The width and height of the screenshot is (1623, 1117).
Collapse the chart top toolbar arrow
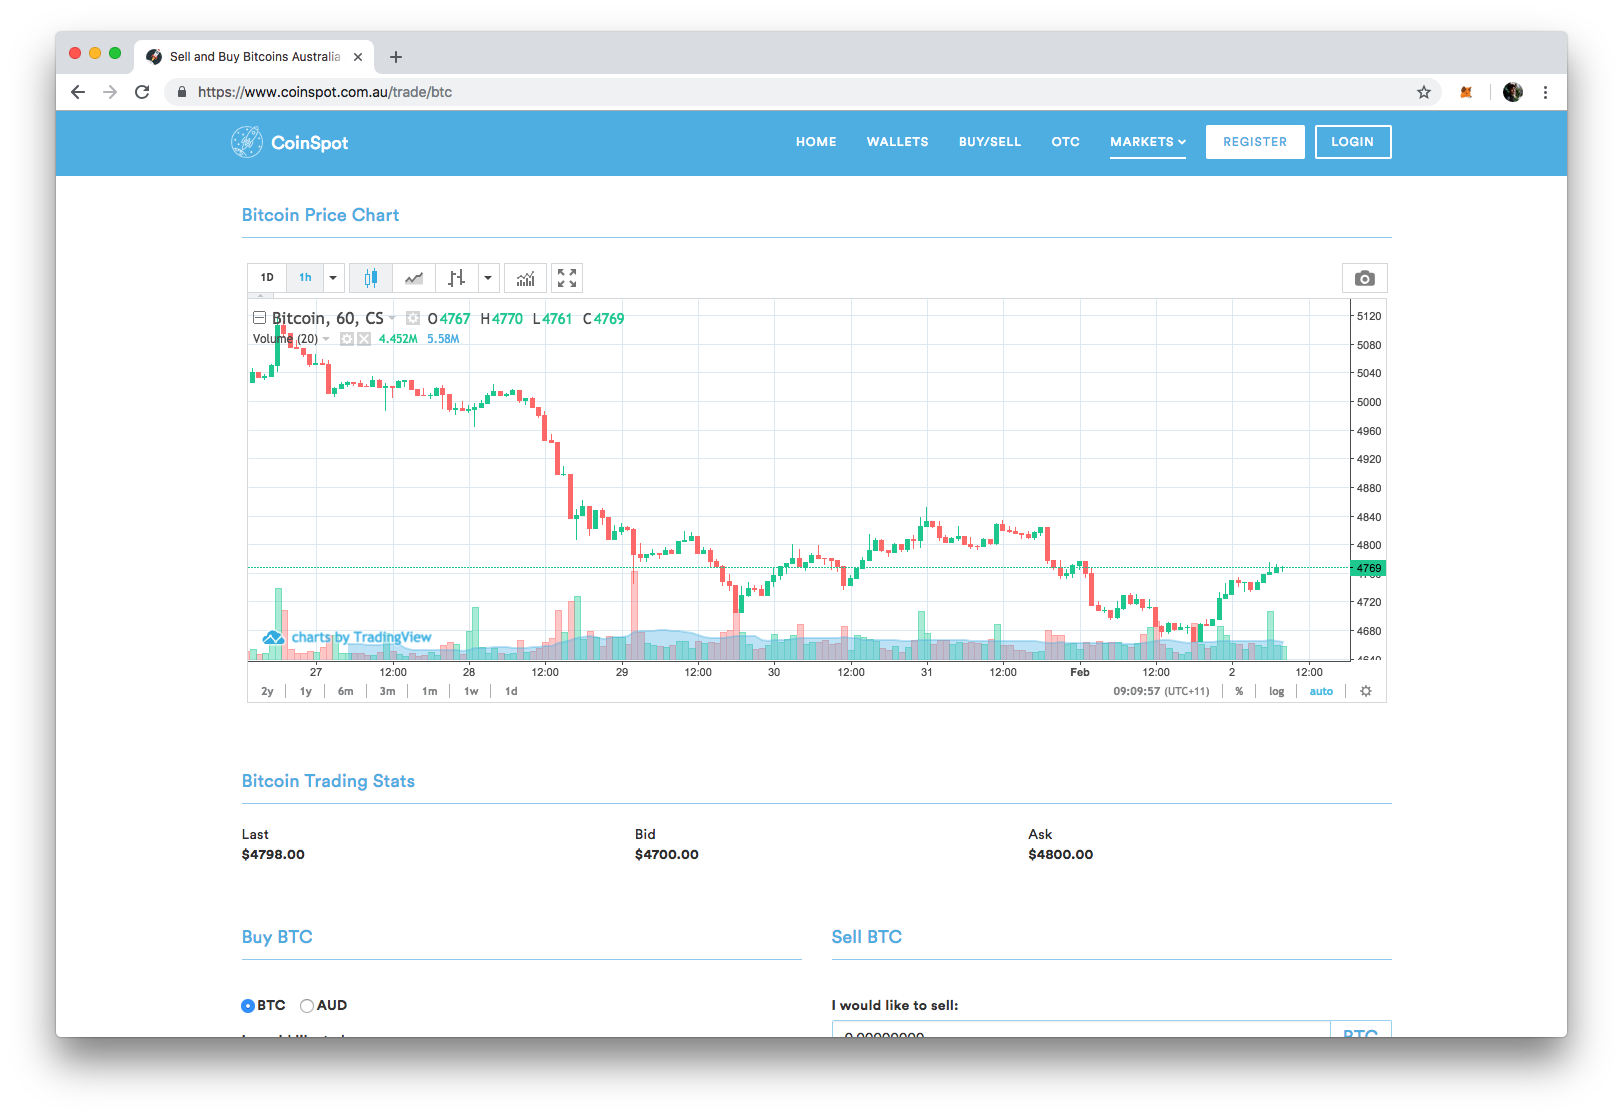tap(260, 296)
